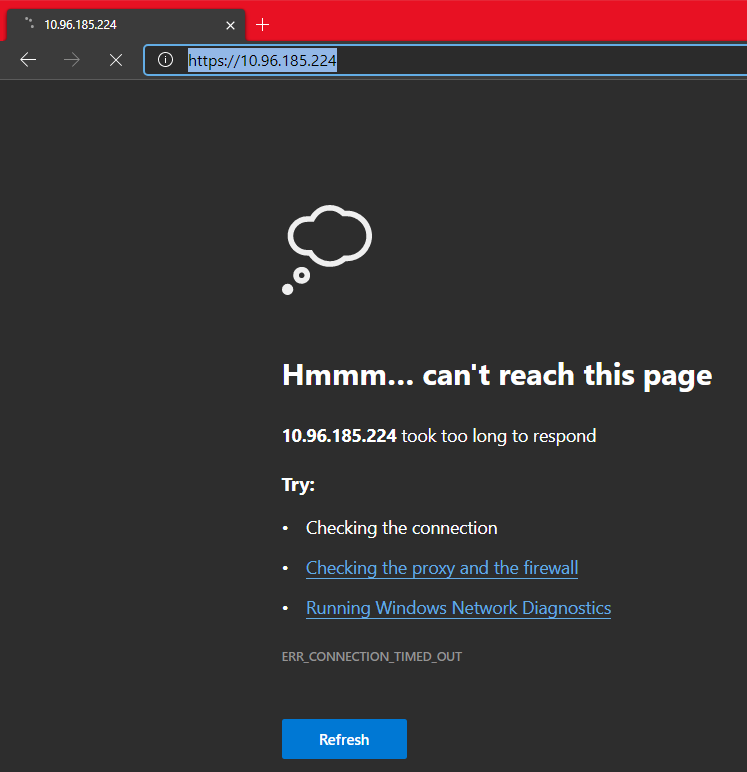Click the "took too long to respond" text

[498, 436]
